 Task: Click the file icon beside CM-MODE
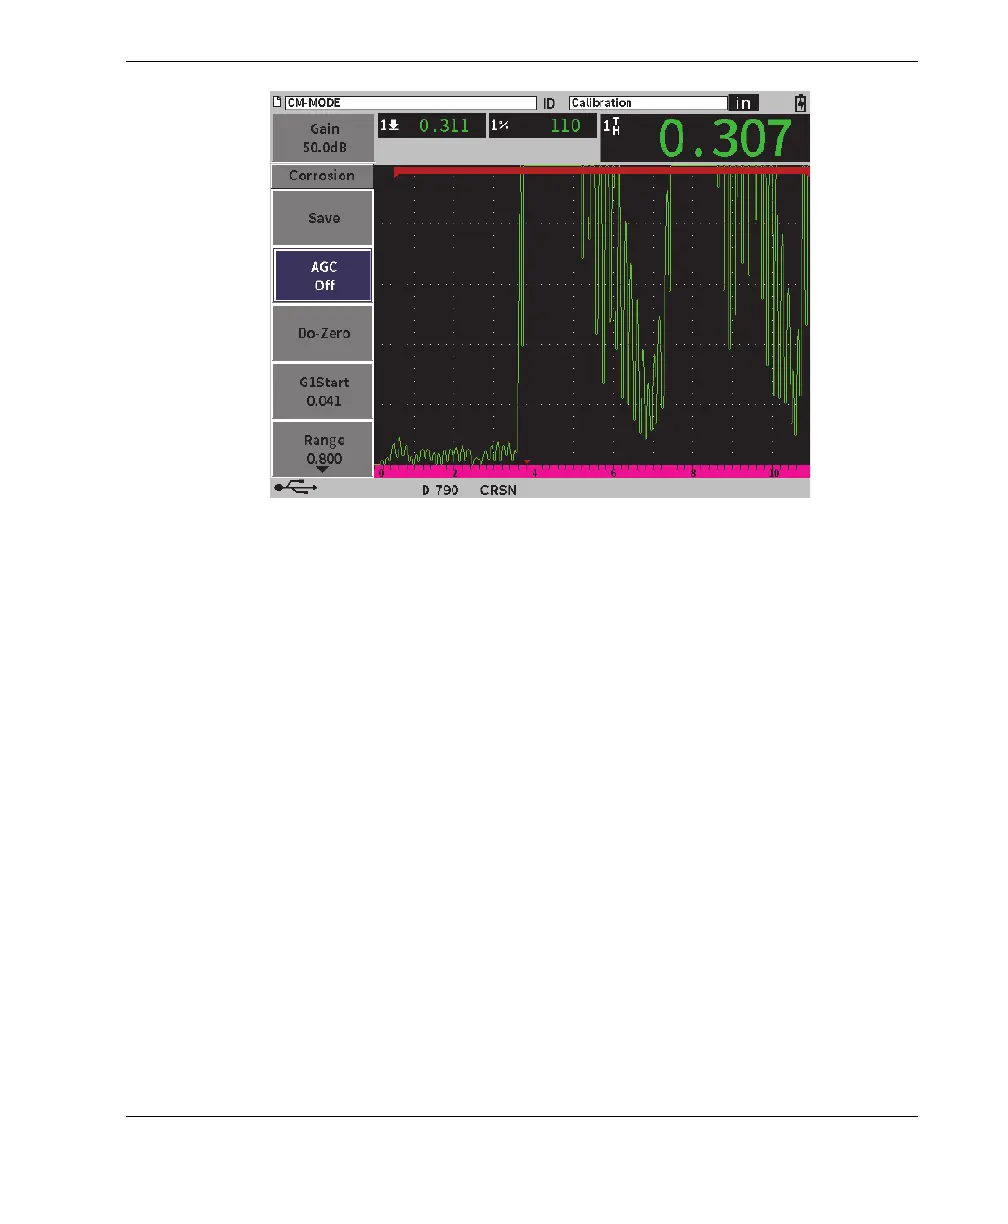277,102
